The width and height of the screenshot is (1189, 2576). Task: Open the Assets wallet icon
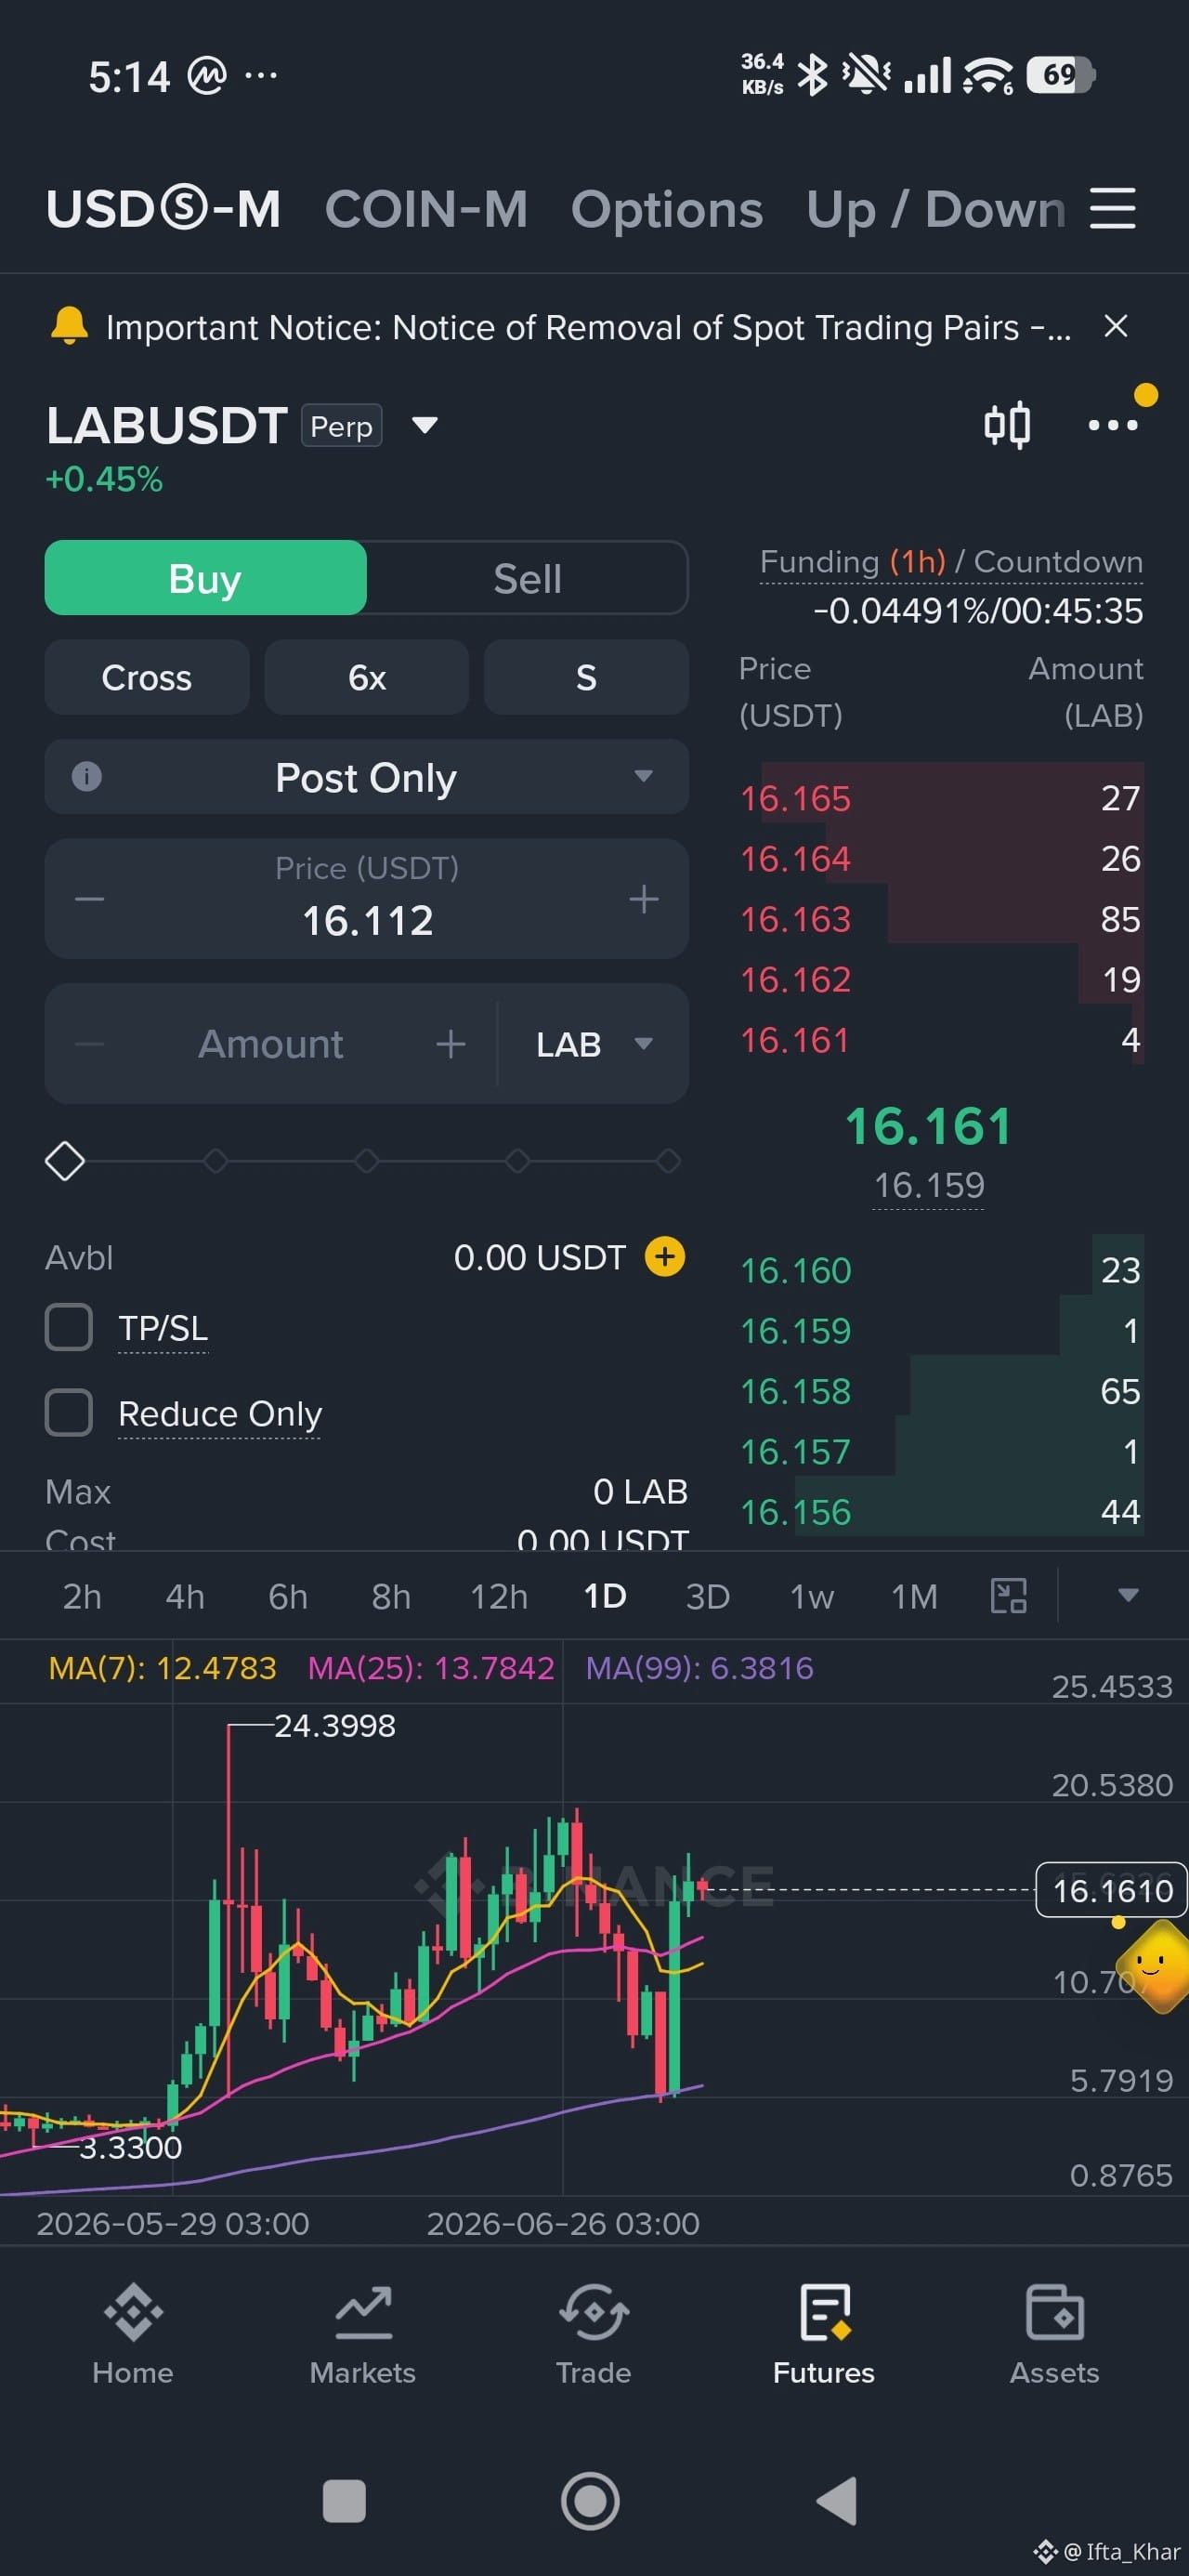click(1054, 2312)
